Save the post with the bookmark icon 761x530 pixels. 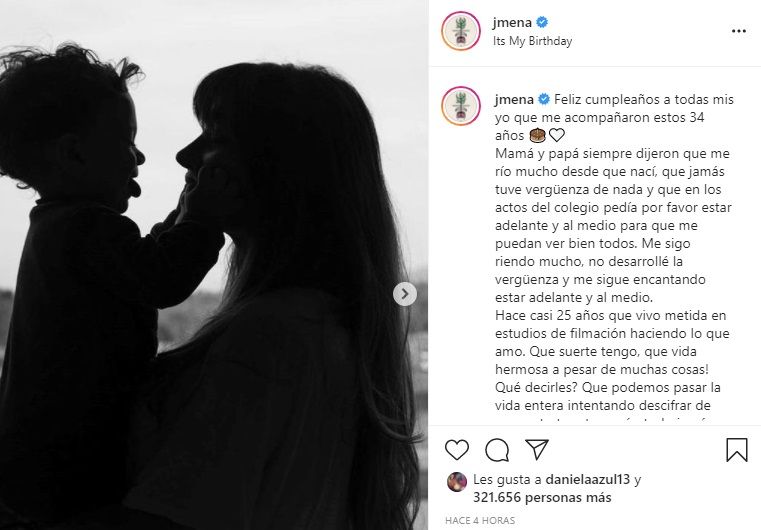(737, 449)
